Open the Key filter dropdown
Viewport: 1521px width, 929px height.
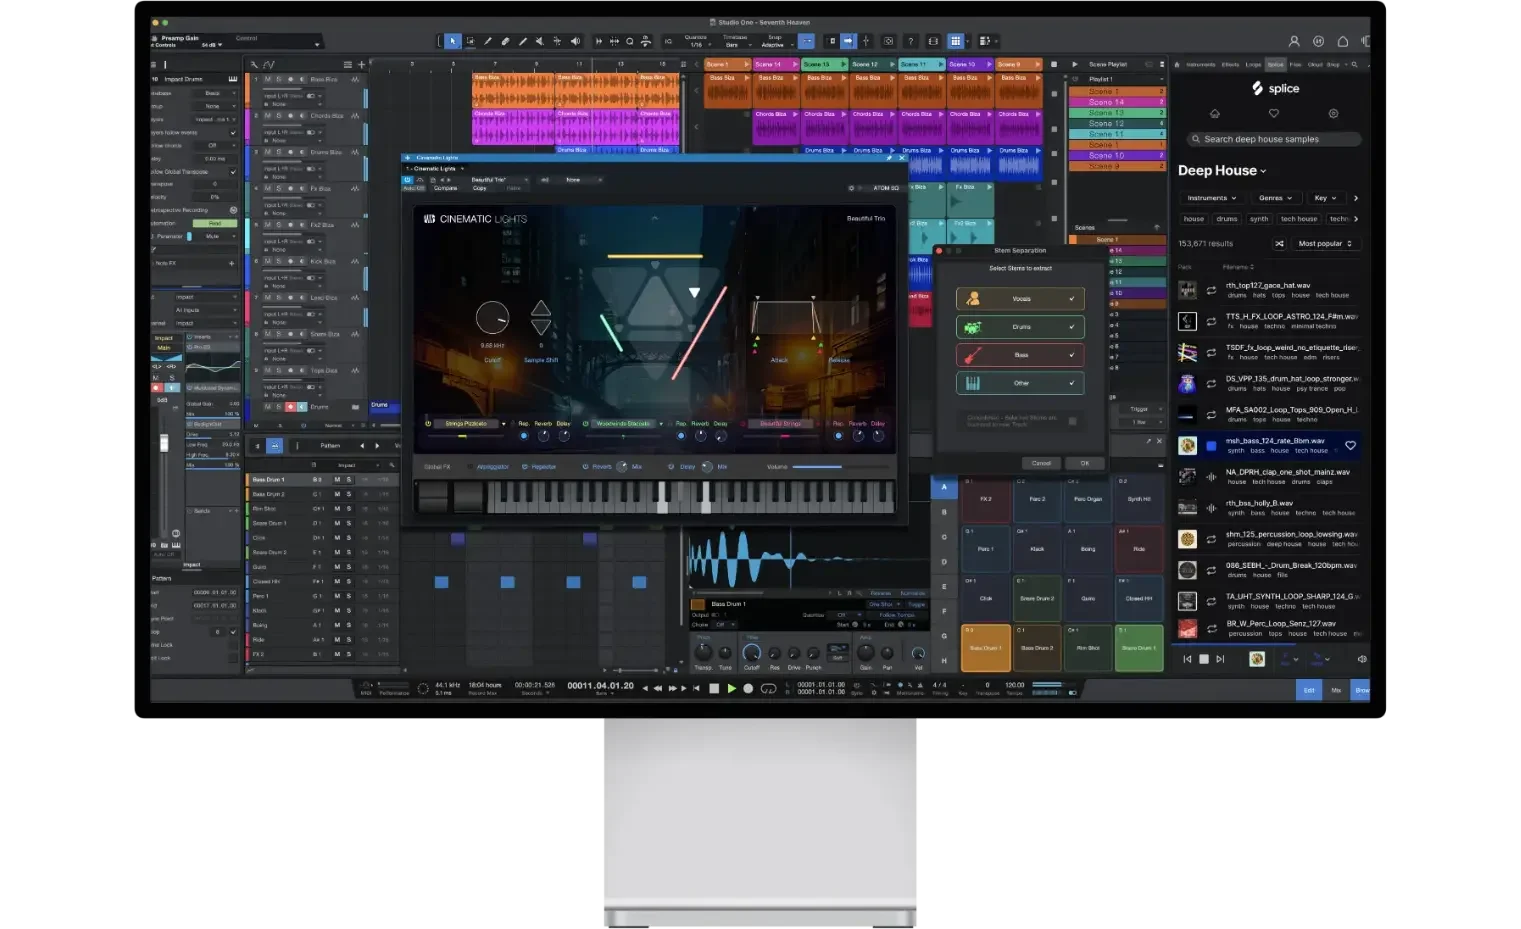click(x=1325, y=198)
